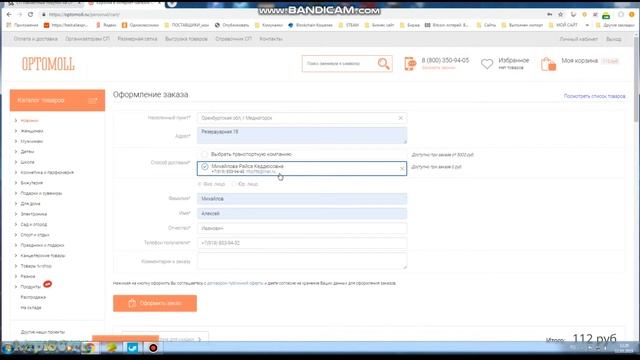Click the browser forward arrow
This screenshot has width=640, height=360.
(20, 14)
